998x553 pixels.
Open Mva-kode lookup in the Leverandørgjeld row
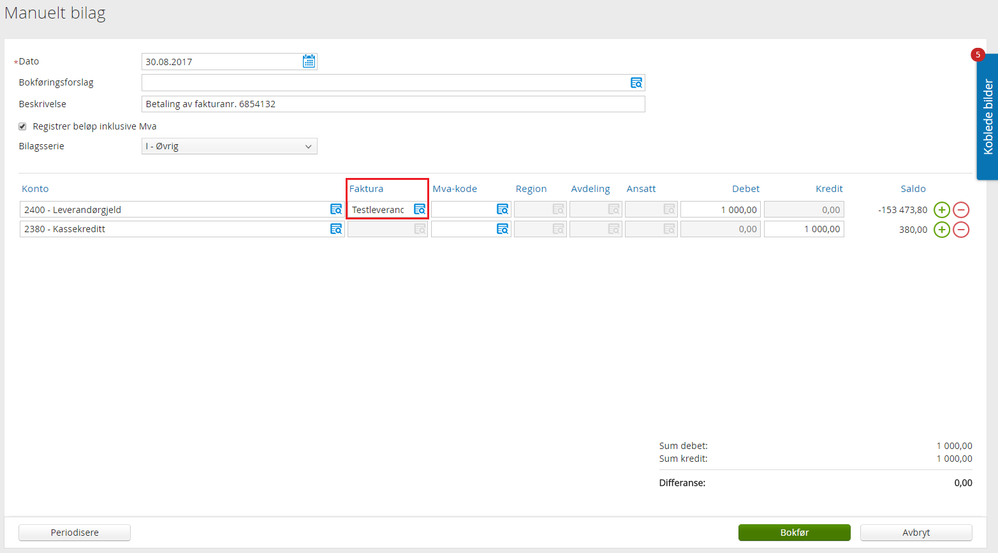(502, 209)
